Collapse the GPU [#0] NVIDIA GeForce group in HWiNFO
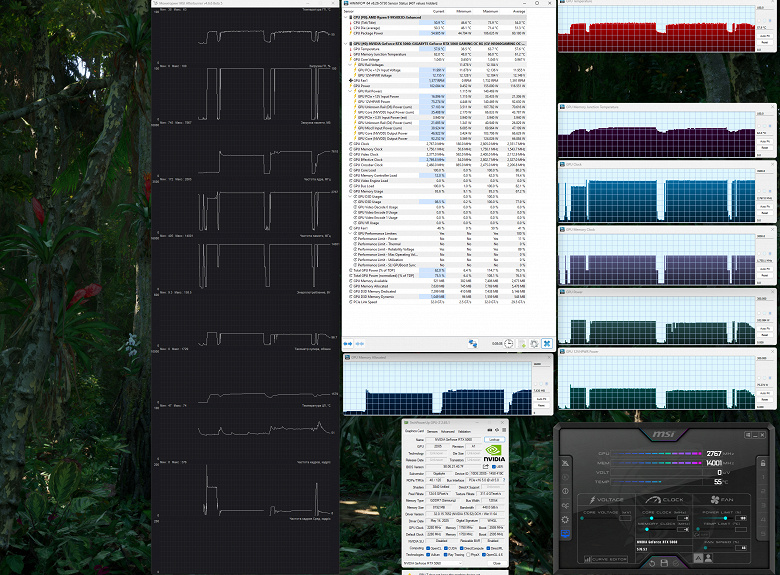 345,44
